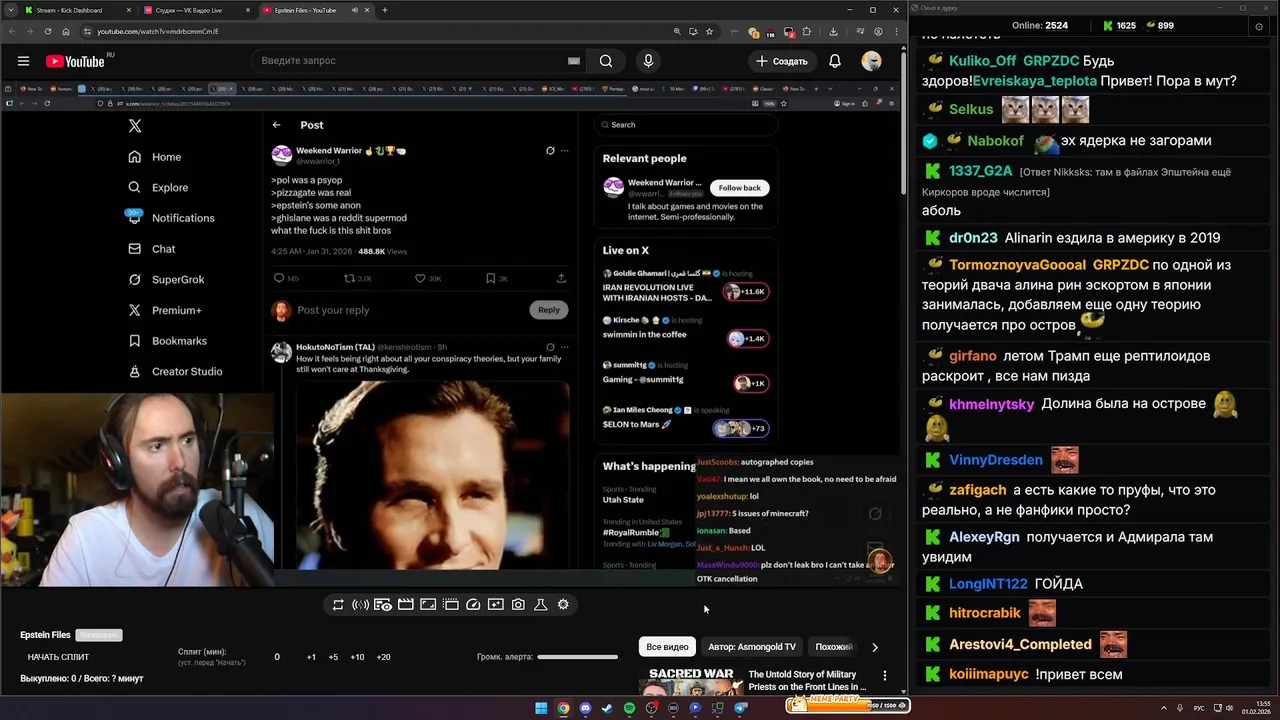Toggle loop icon in video toolbar
1280x720 pixels.
(338, 605)
